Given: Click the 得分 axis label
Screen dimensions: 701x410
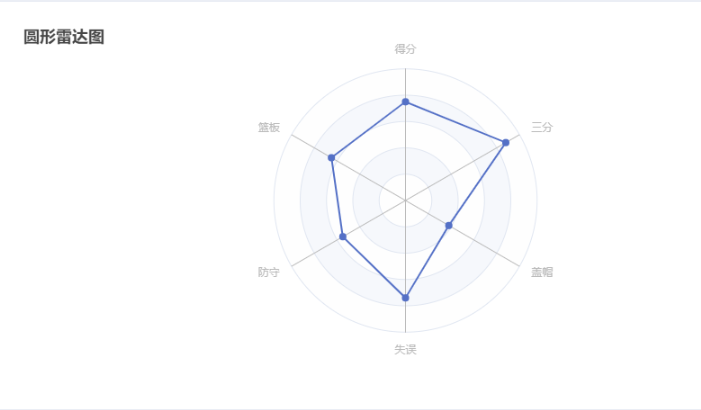Looking at the screenshot, I should click(x=405, y=49).
